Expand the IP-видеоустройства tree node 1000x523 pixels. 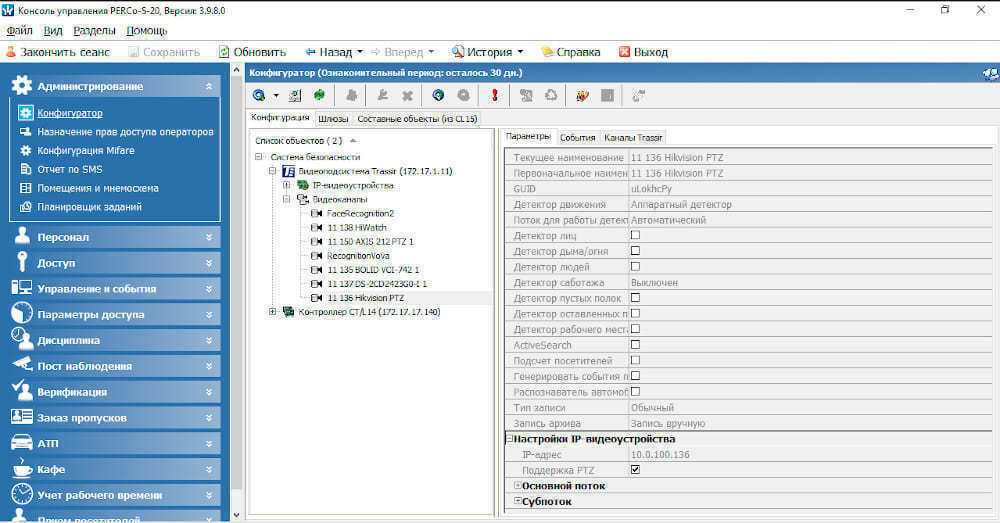[287, 185]
